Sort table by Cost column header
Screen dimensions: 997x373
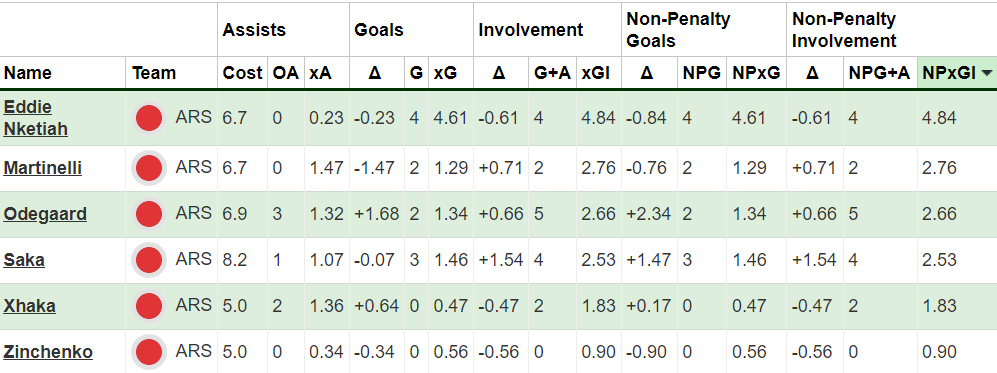coord(242,73)
